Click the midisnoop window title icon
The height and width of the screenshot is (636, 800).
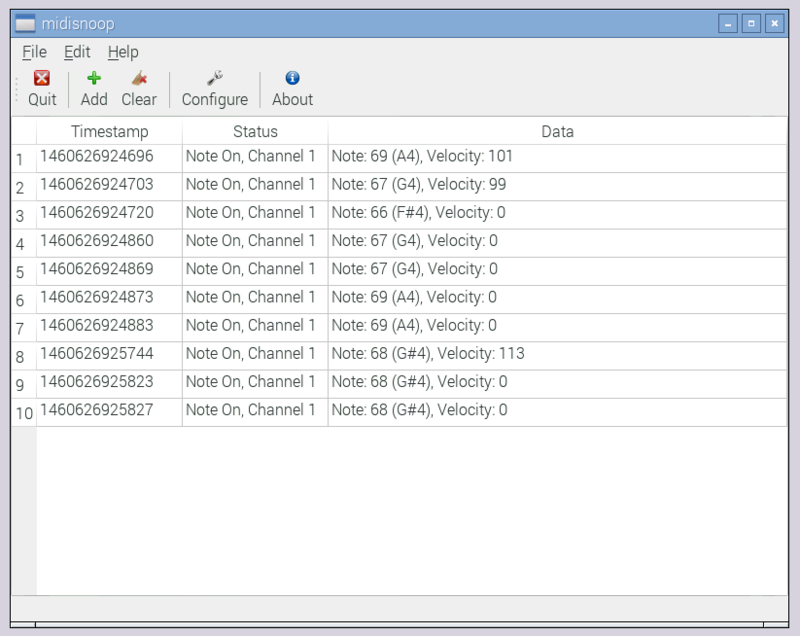click(25, 23)
